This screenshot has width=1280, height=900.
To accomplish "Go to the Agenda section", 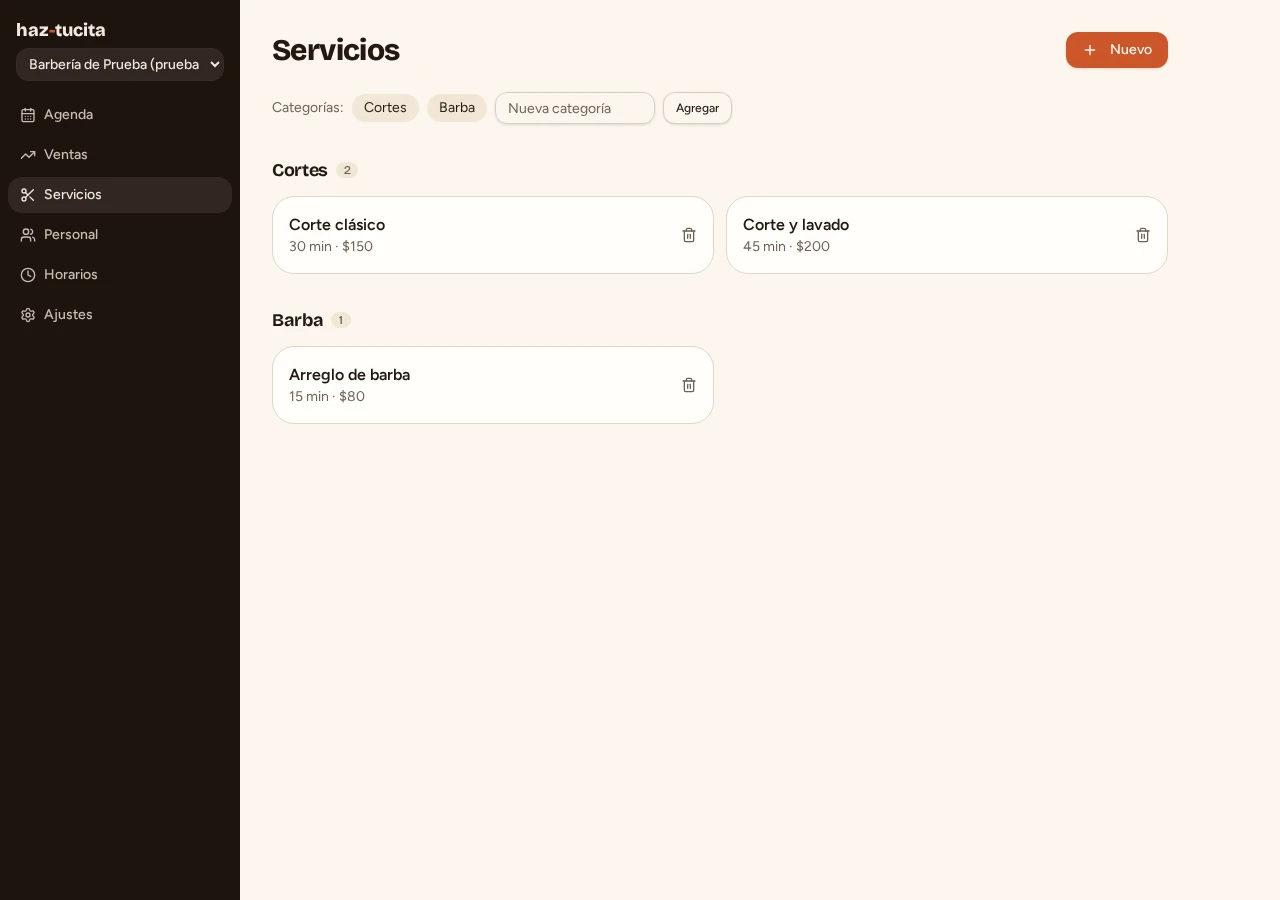I will point(120,115).
